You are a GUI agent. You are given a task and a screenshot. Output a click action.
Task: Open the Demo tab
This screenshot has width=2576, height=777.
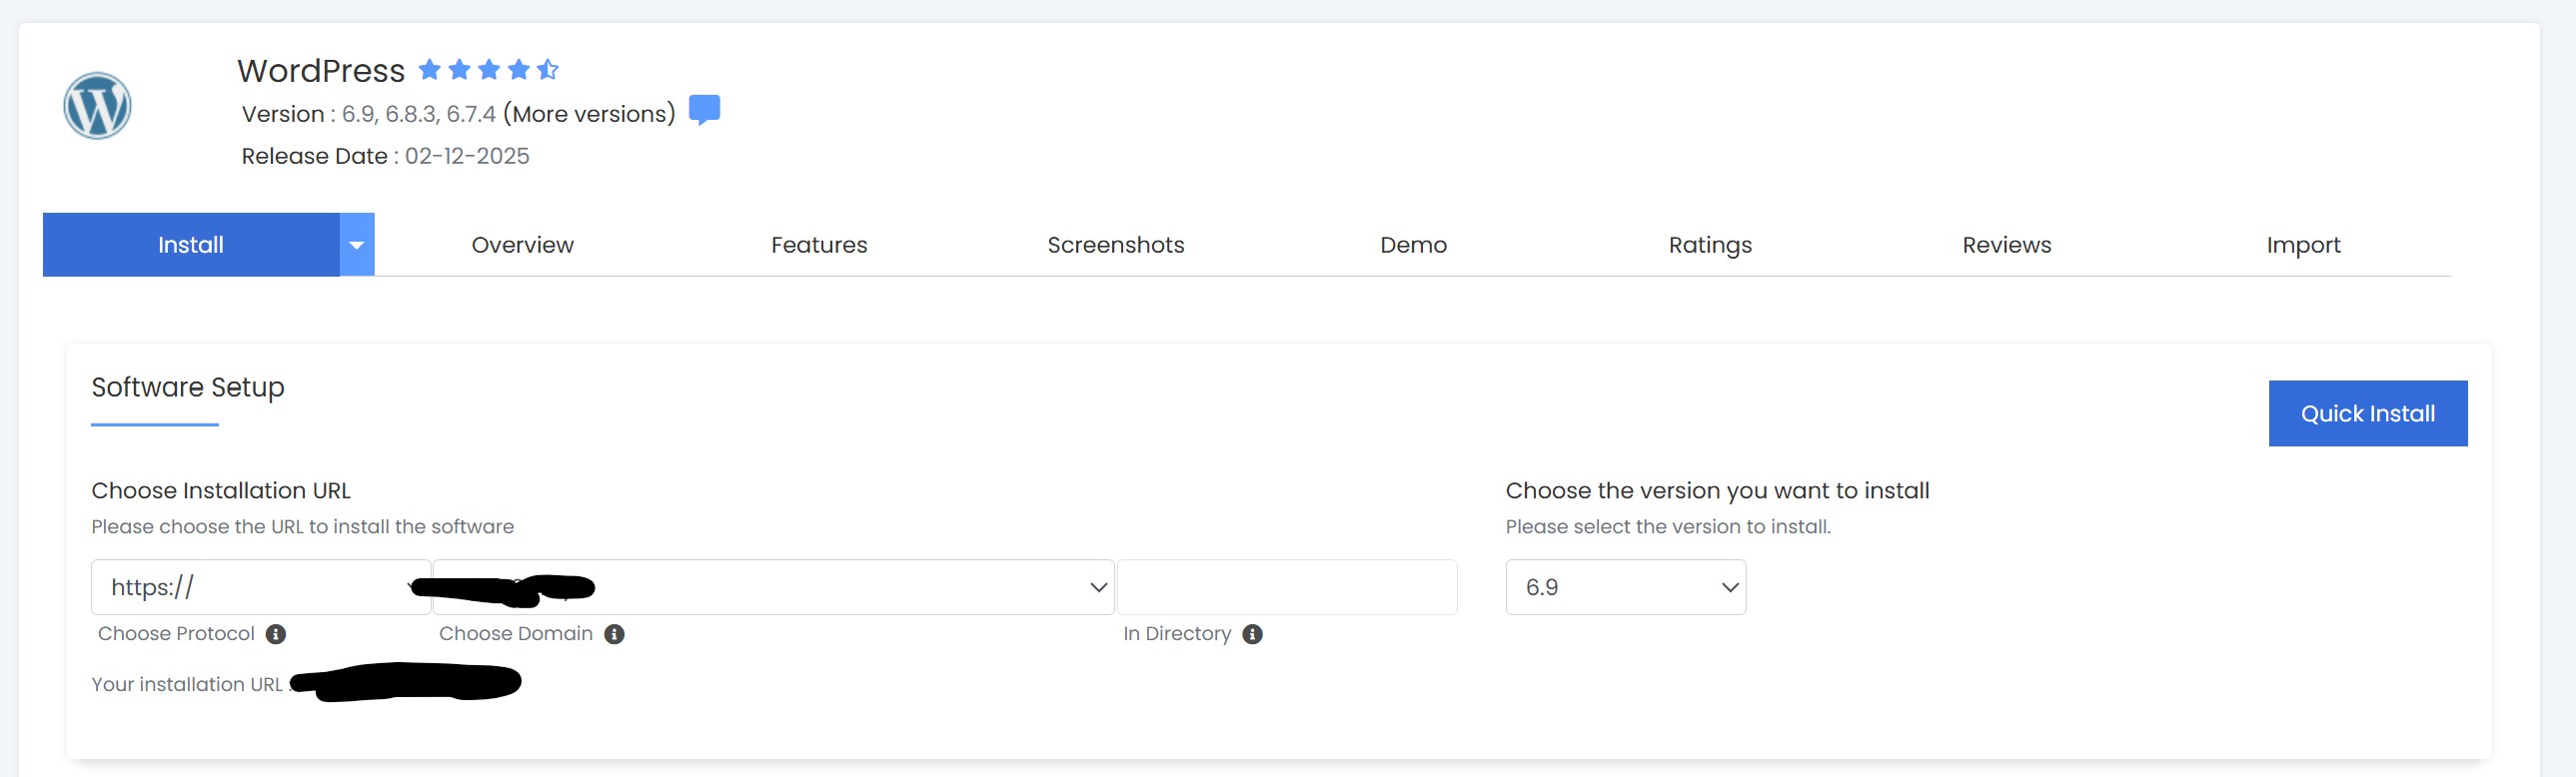[1413, 245]
